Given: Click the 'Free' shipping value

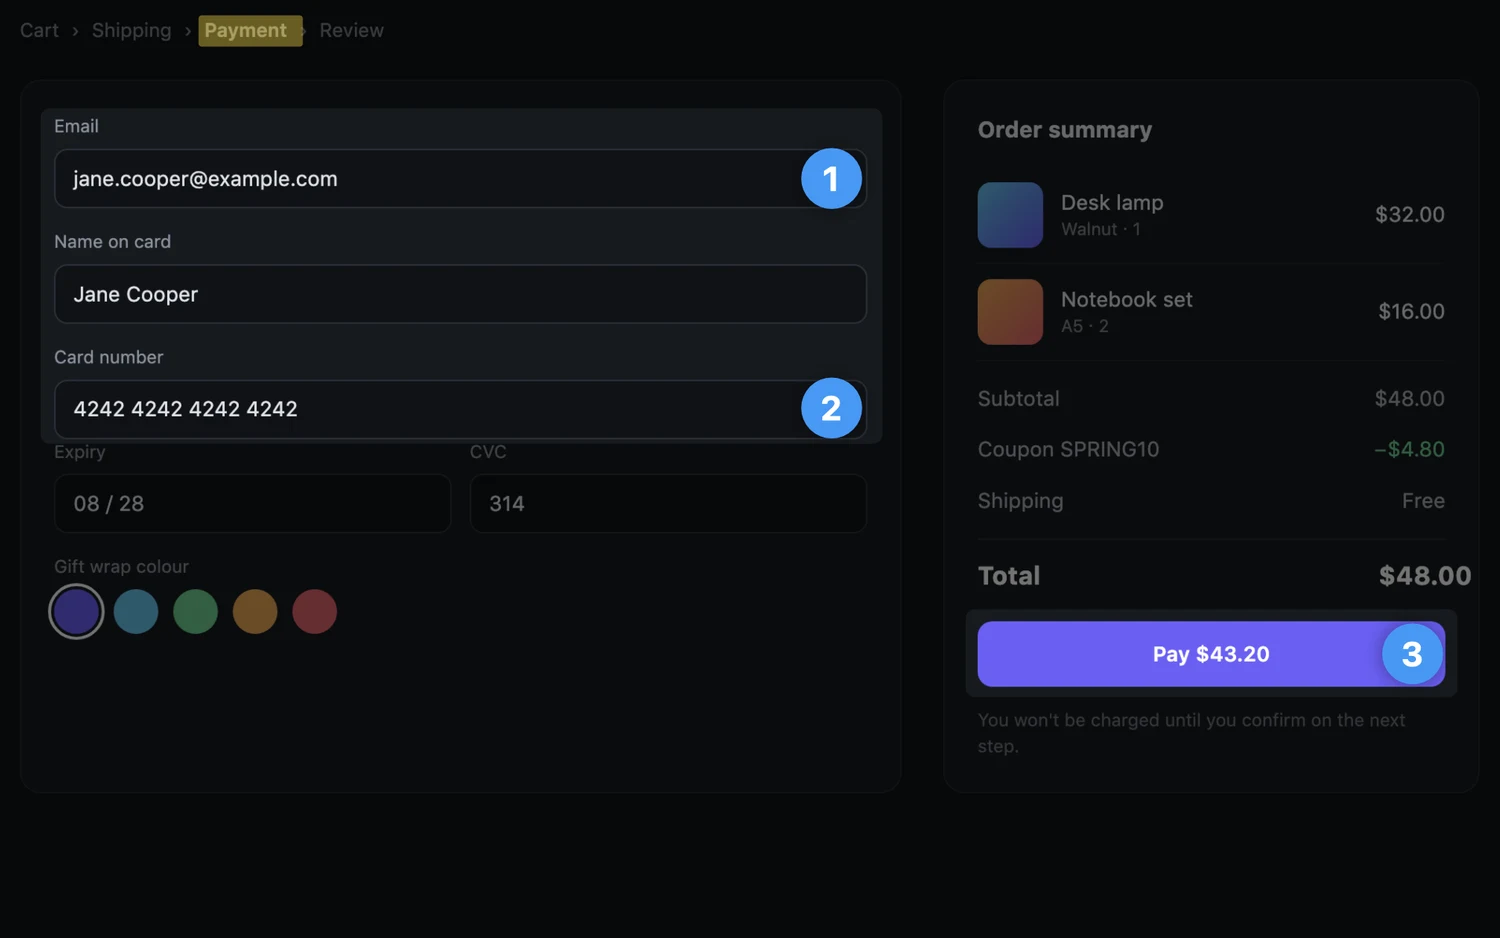Looking at the screenshot, I should coord(1423,501).
